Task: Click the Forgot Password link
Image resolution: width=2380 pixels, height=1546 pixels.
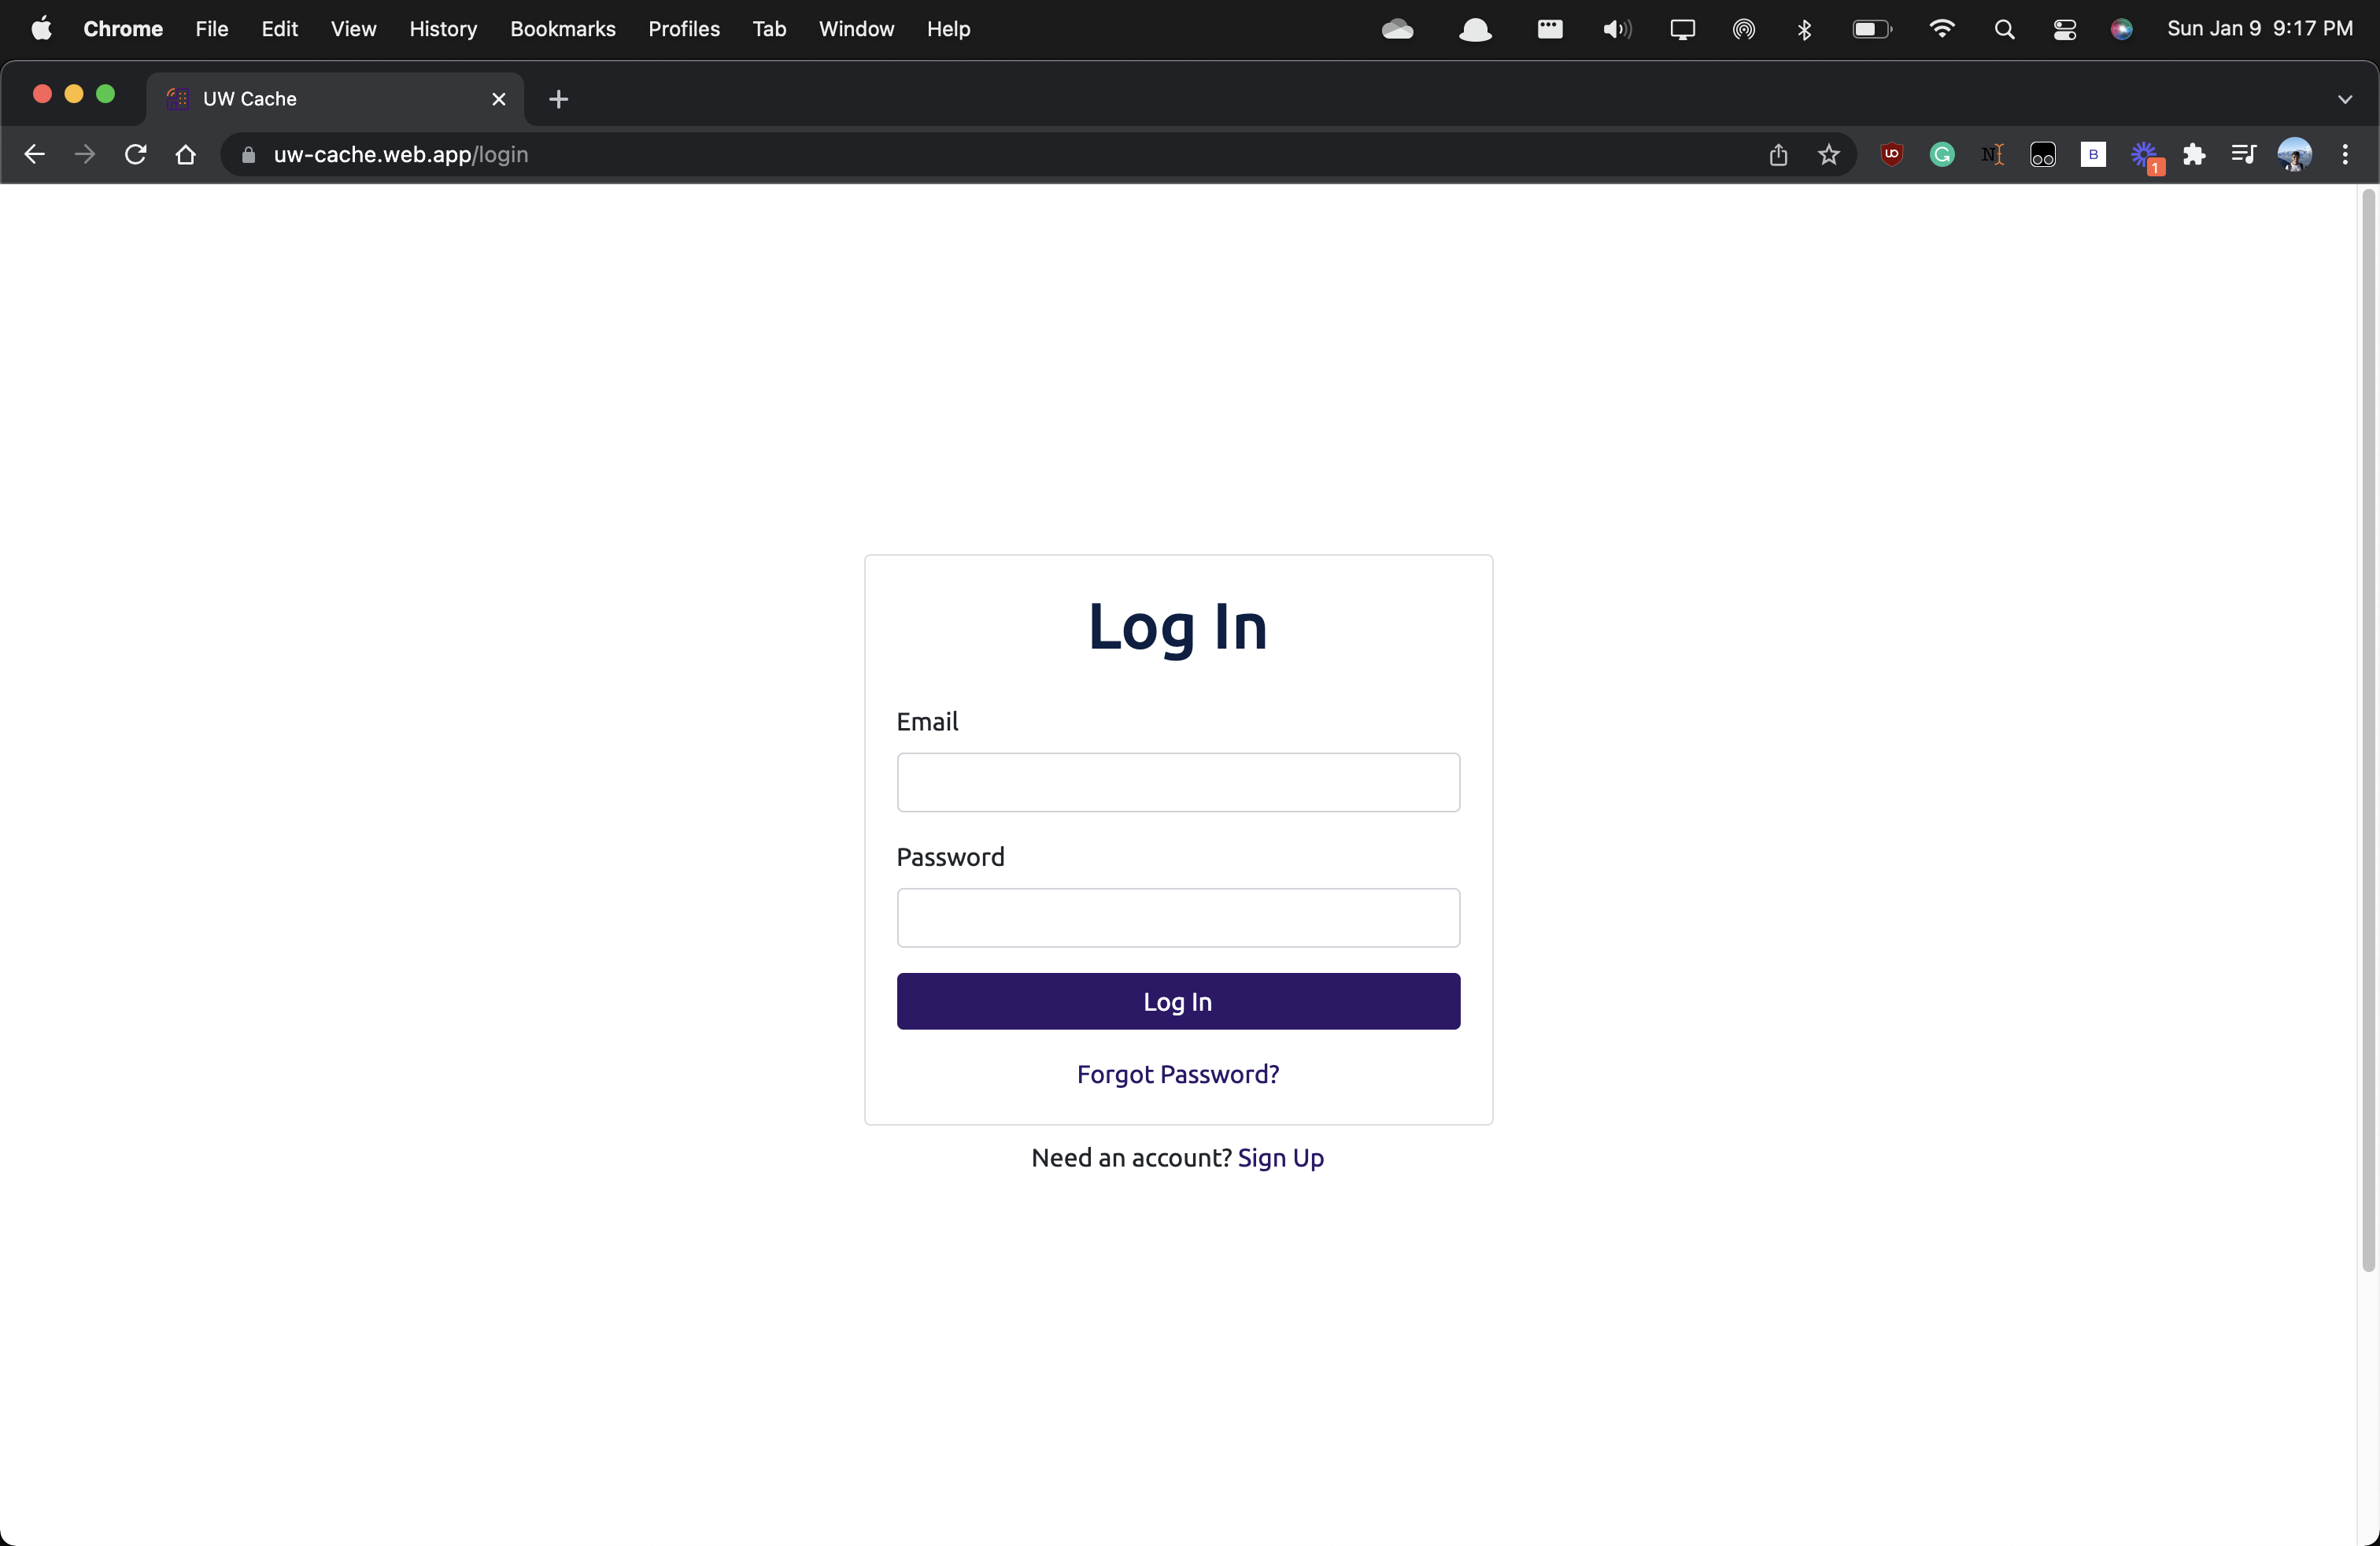Action: click(1177, 1074)
